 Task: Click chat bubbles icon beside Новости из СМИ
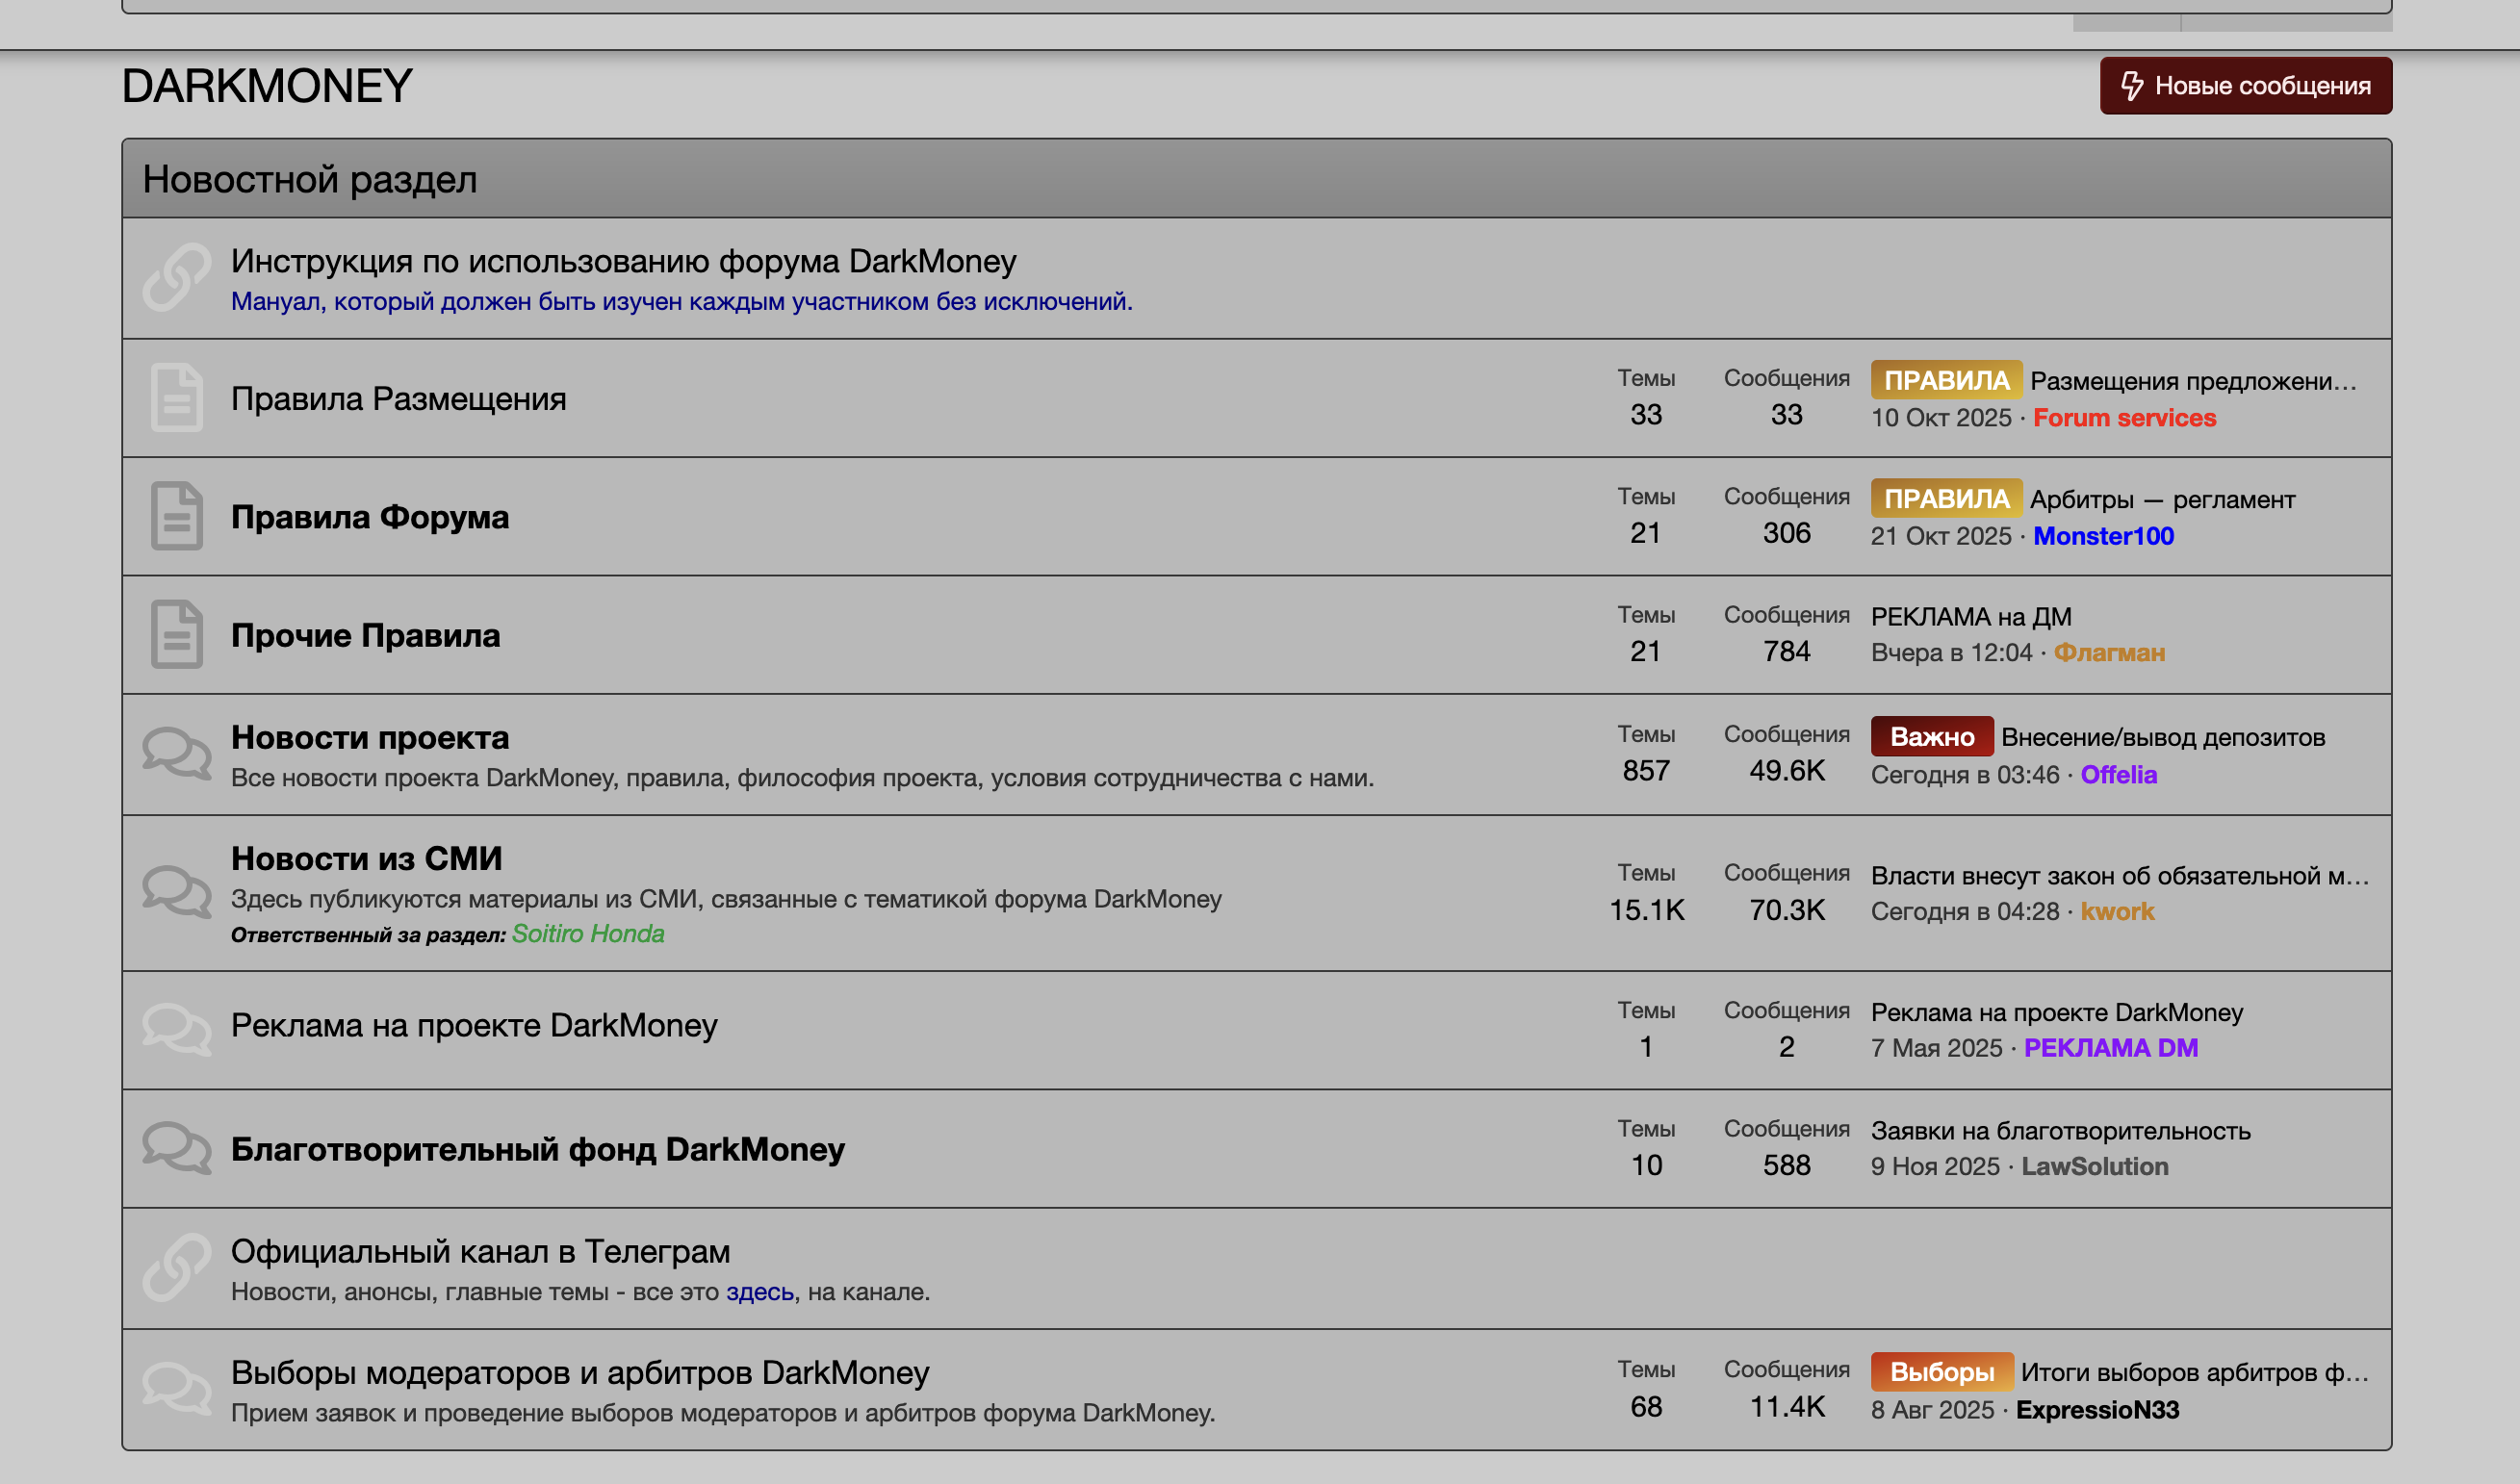pos(176,892)
